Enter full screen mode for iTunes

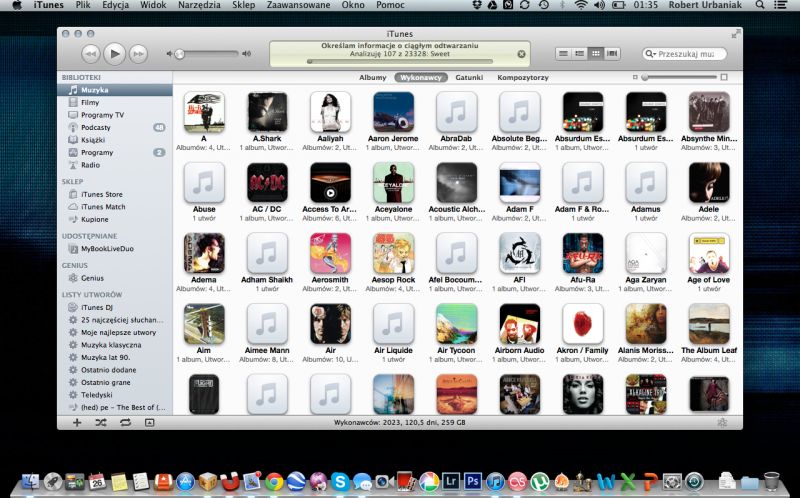tap(736, 34)
